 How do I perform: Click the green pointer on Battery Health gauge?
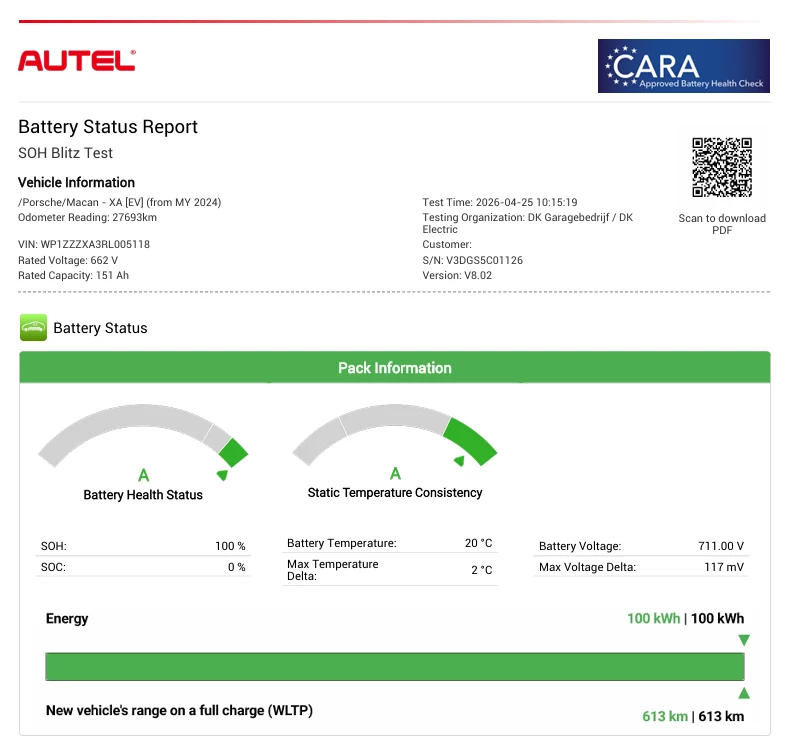[x=222, y=475]
